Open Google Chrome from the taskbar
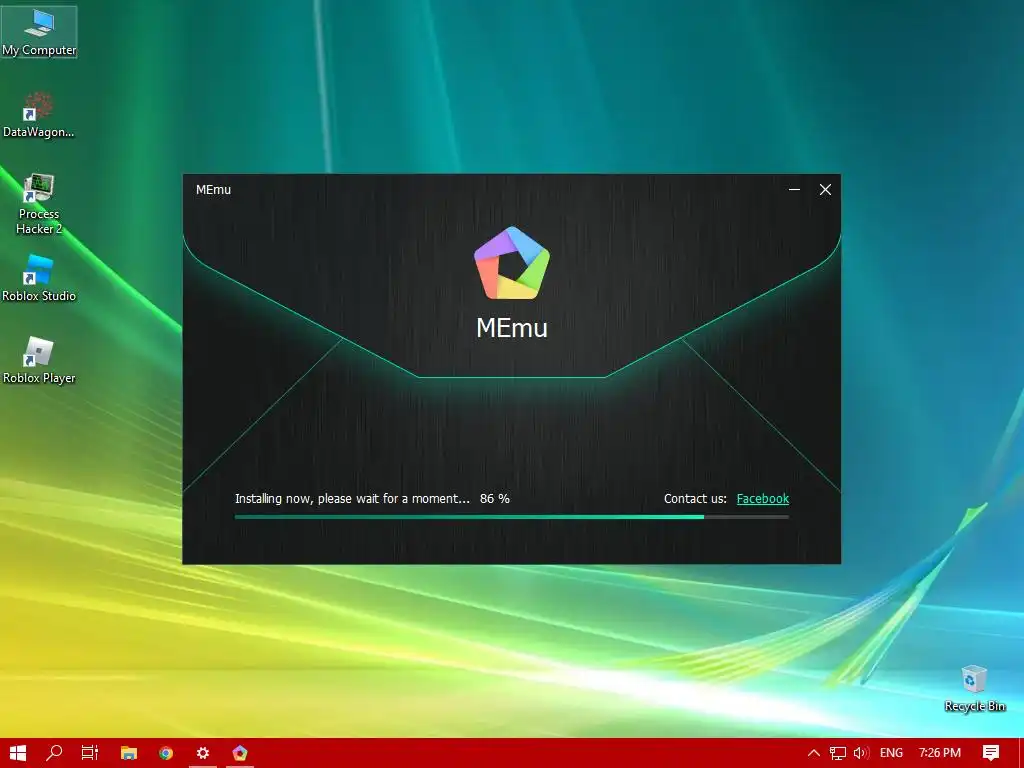Viewport: 1024px width, 768px height. click(166, 753)
